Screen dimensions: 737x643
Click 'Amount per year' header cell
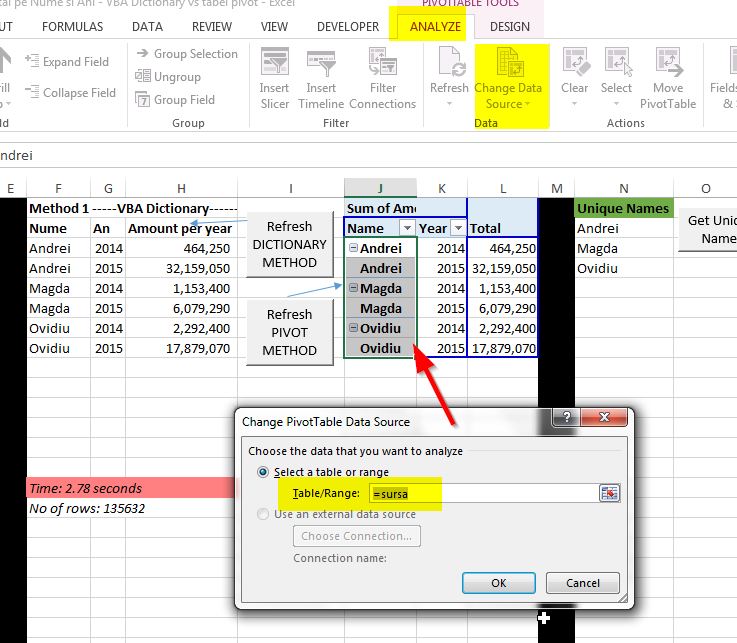181,228
